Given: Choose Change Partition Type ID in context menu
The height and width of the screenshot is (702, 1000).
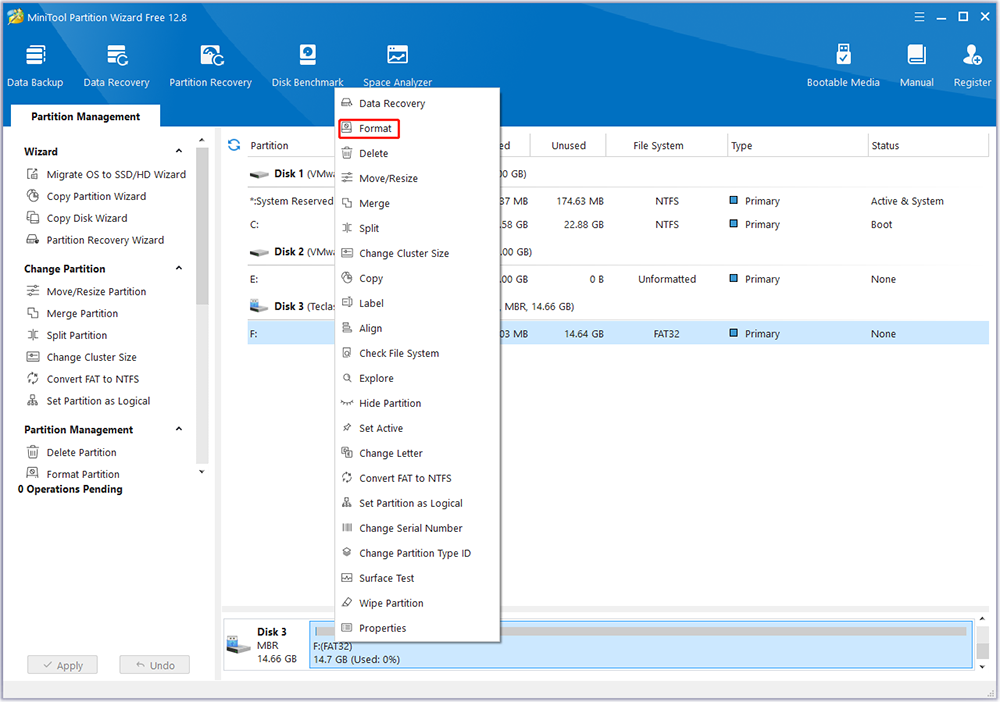Looking at the screenshot, I should pos(417,553).
